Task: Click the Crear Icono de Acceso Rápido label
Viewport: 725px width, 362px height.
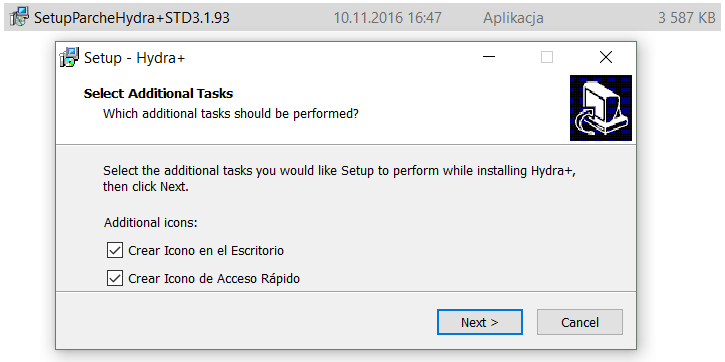Action: point(214,279)
